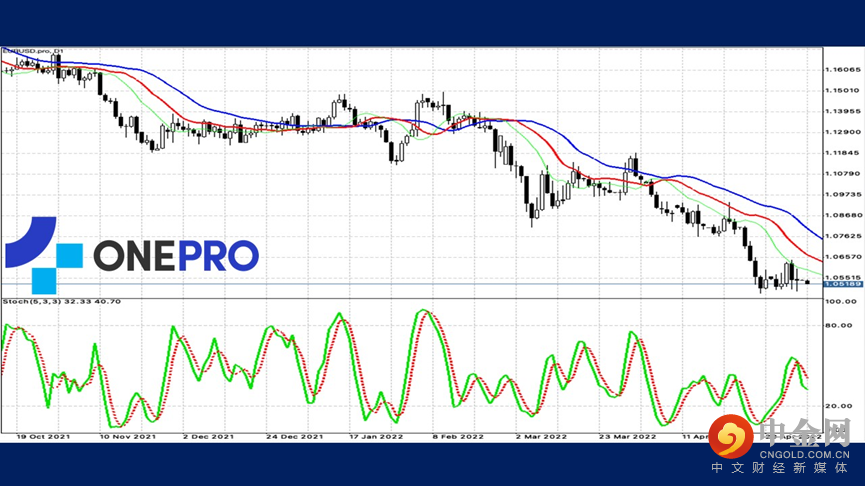
Task: Click the 100.00 stochastic scale label
Action: coord(841,300)
